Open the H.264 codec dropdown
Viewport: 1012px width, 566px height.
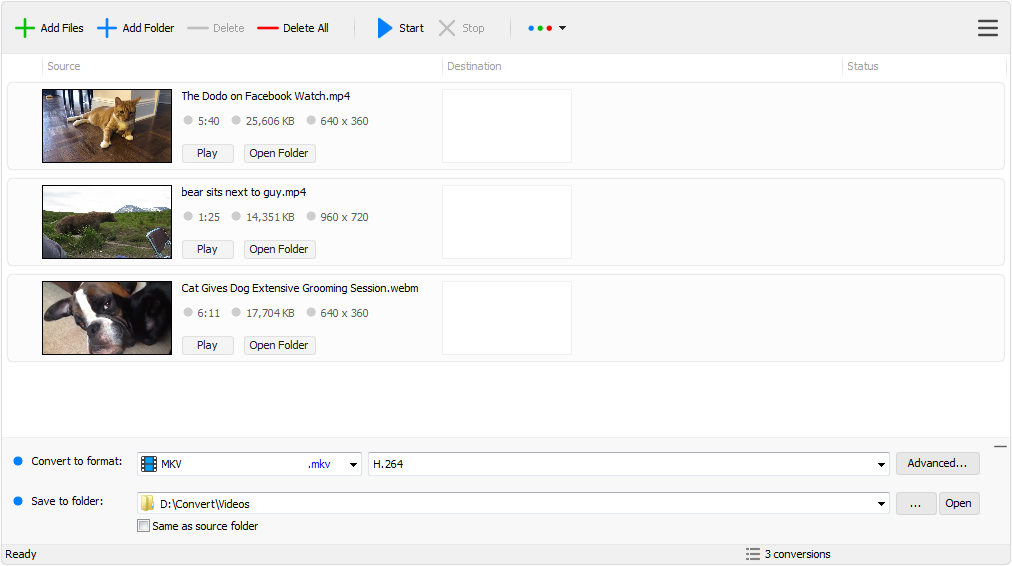(x=880, y=464)
